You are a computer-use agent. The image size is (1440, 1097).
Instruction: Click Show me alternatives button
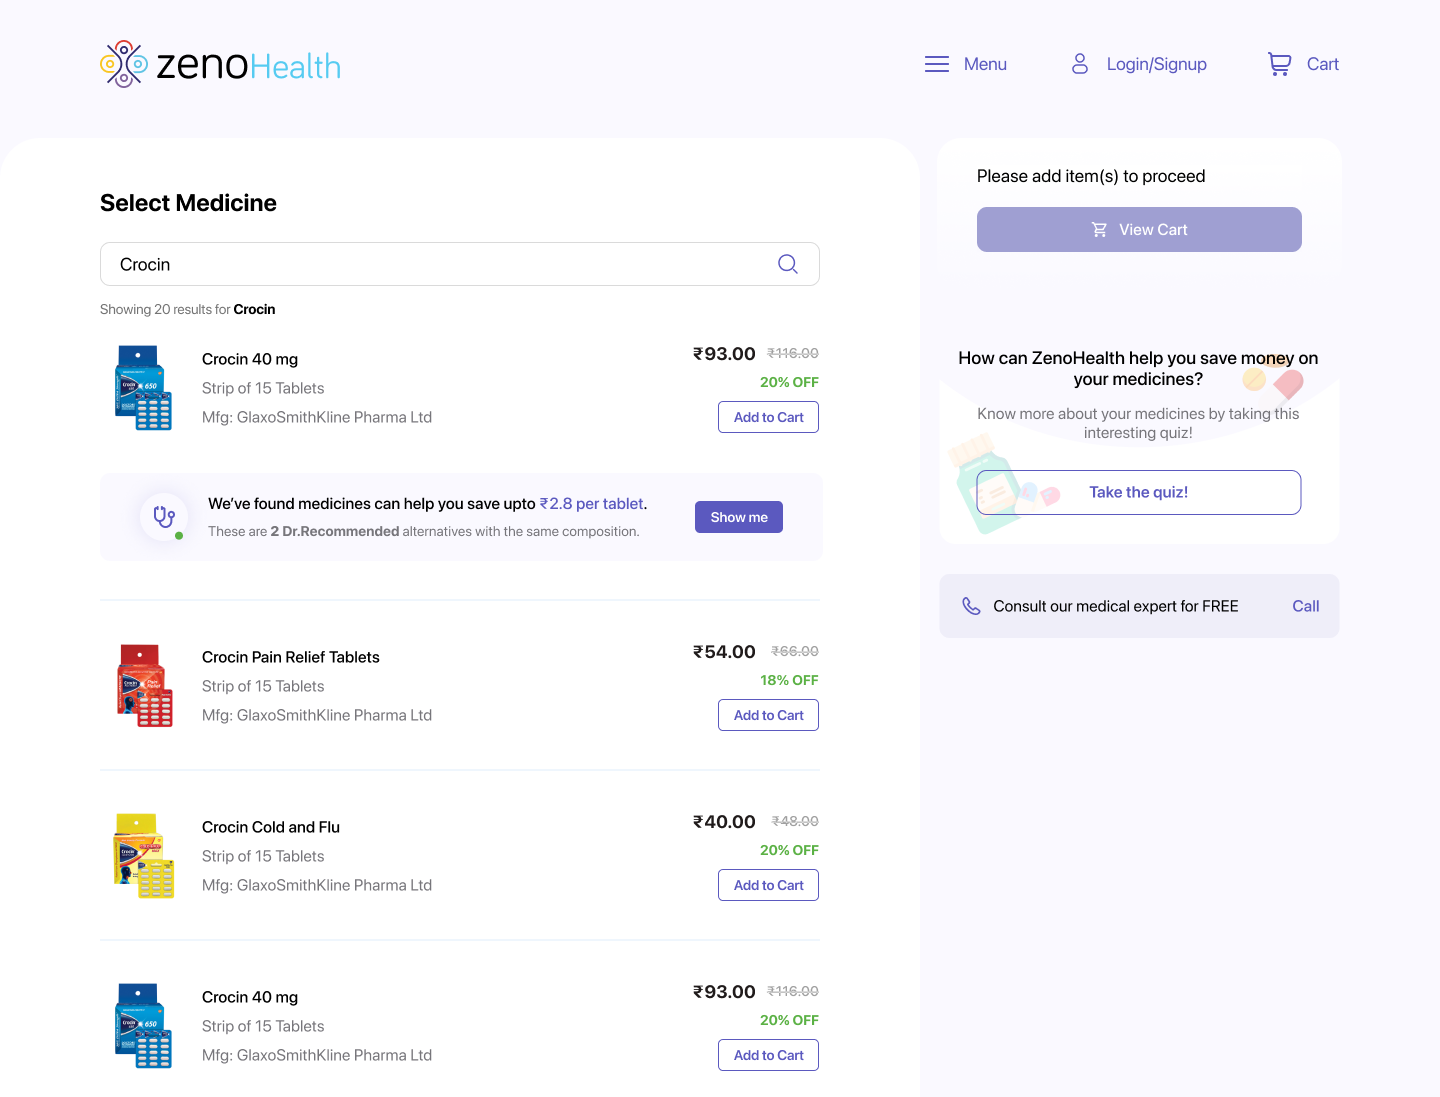739,517
